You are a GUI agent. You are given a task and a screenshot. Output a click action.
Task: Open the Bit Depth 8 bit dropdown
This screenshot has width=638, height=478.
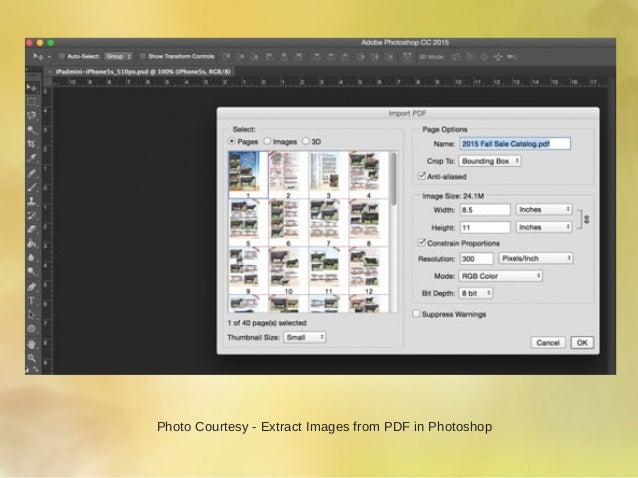click(476, 293)
